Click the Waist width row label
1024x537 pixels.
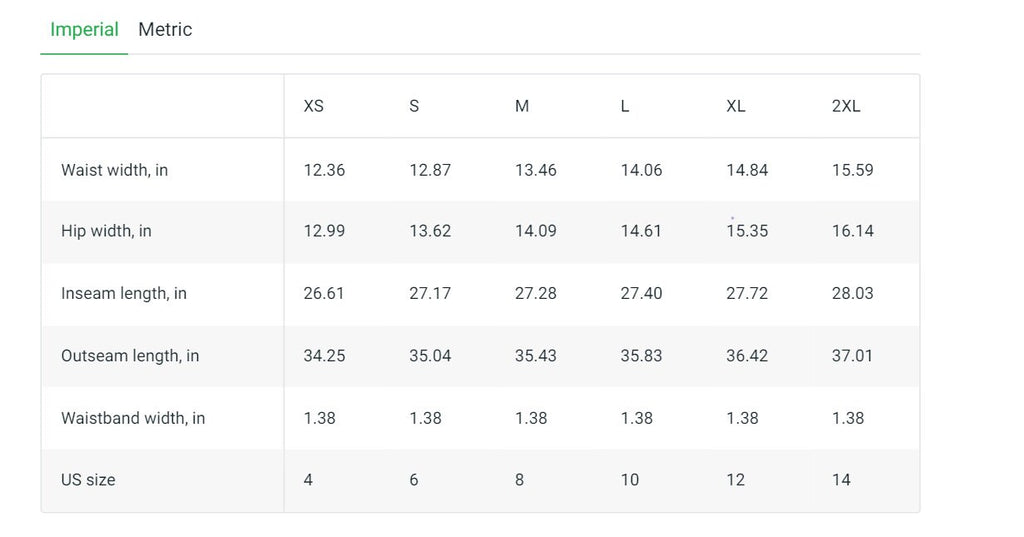[x=114, y=170]
